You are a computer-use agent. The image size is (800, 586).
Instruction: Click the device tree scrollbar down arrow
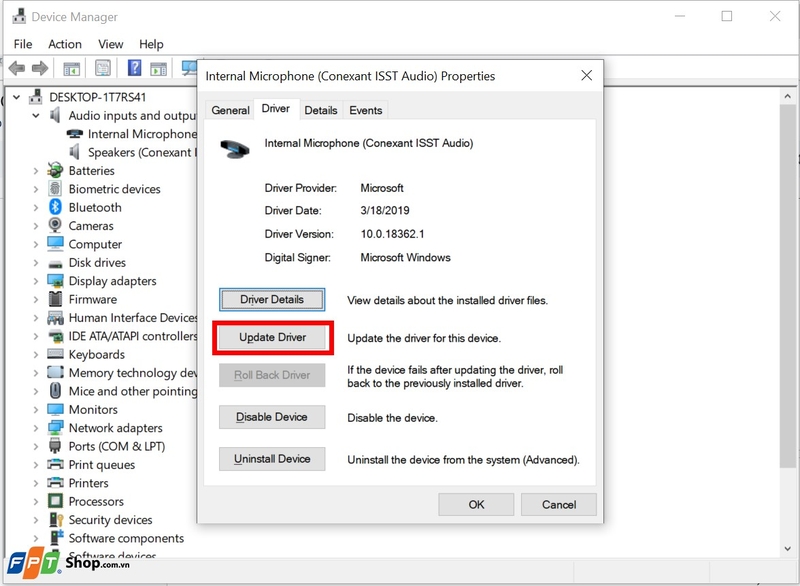coord(787,549)
